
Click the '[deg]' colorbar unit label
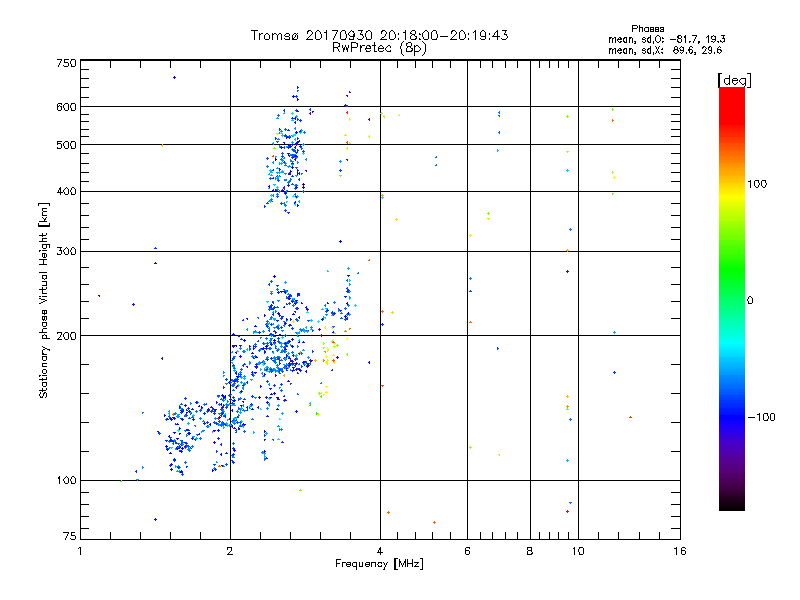734,80
